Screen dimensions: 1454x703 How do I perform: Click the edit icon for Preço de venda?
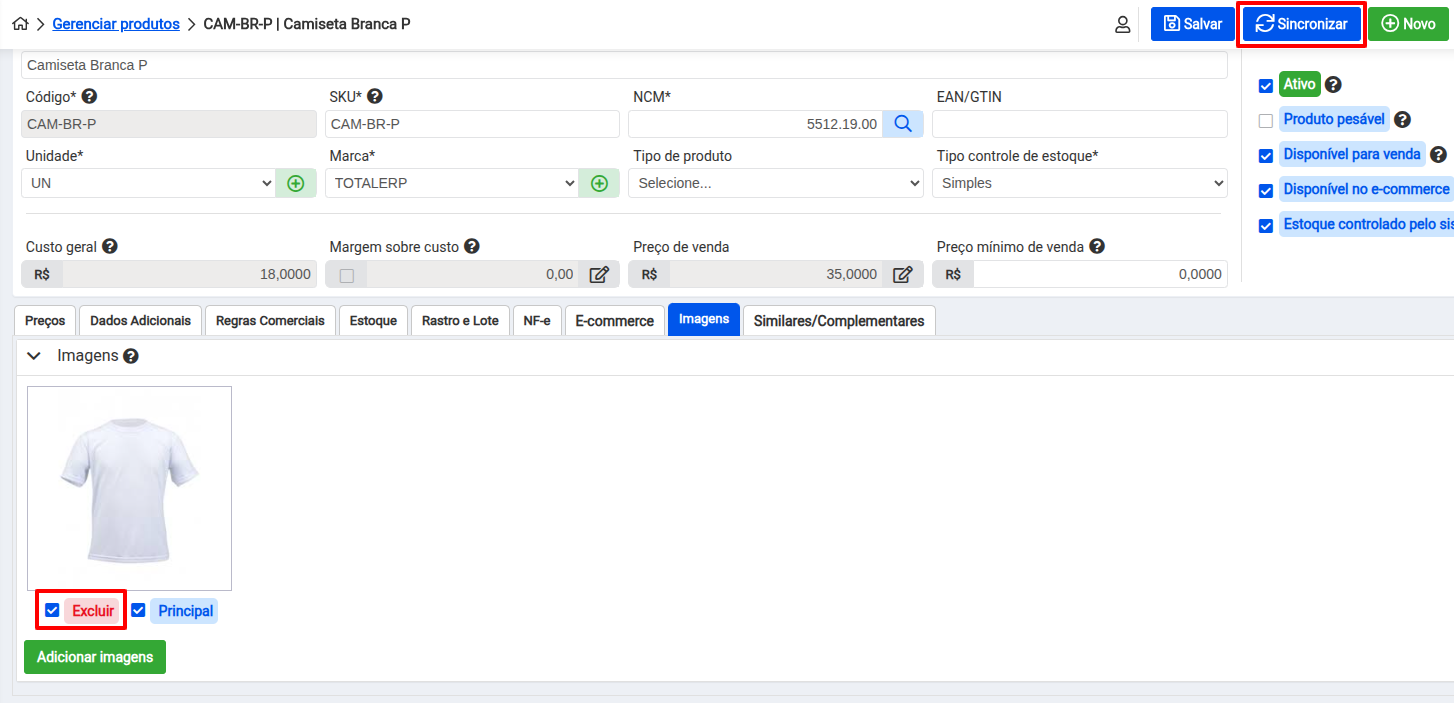tap(902, 274)
